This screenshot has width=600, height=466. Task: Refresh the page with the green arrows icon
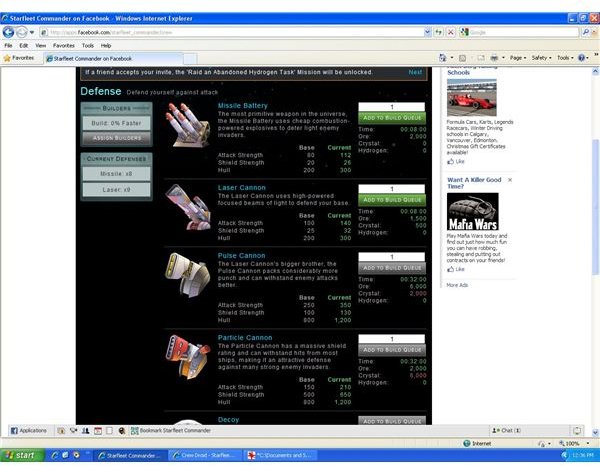[439, 33]
